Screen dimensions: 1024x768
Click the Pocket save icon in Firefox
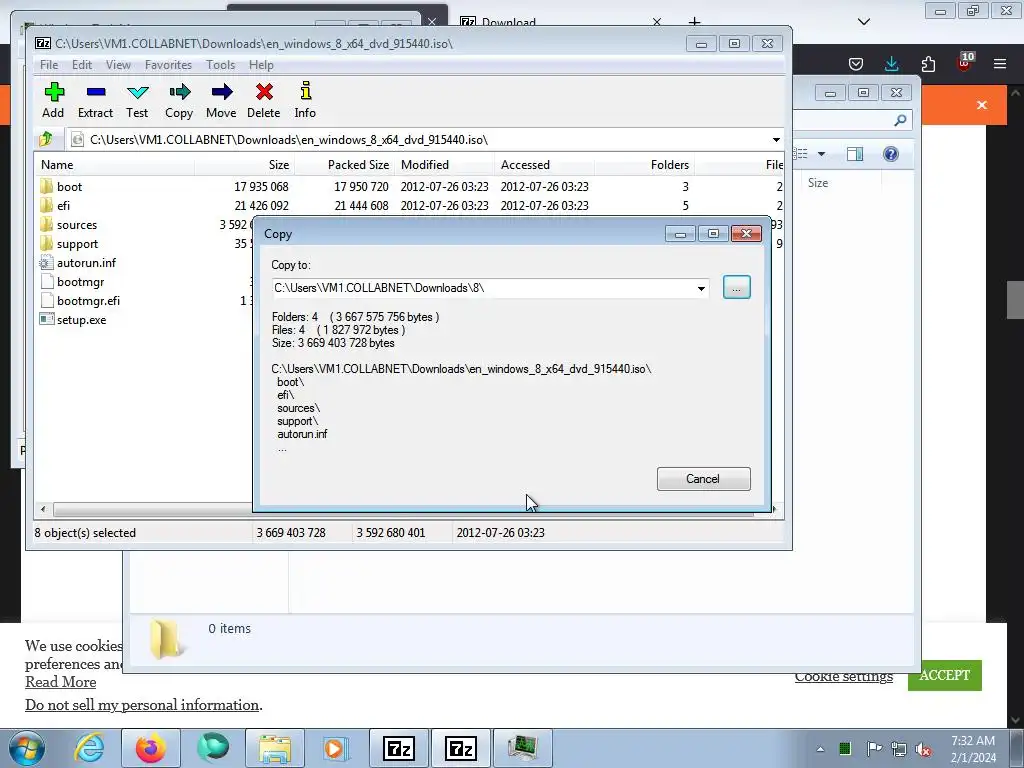856,63
